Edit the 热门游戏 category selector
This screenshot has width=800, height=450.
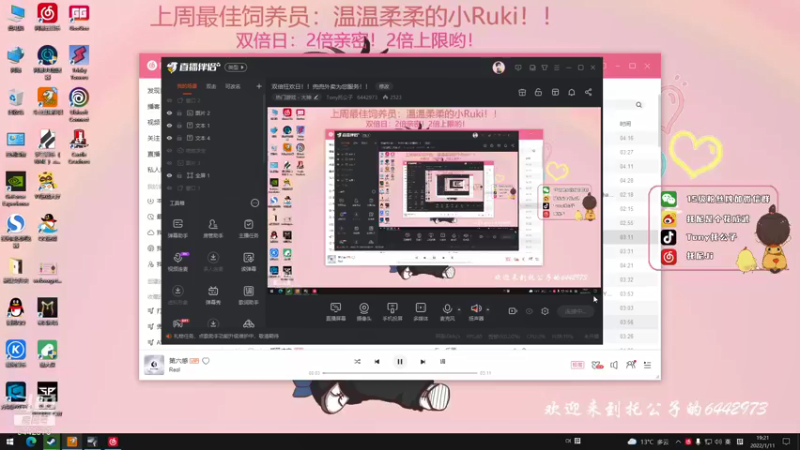tap(296, 97)
